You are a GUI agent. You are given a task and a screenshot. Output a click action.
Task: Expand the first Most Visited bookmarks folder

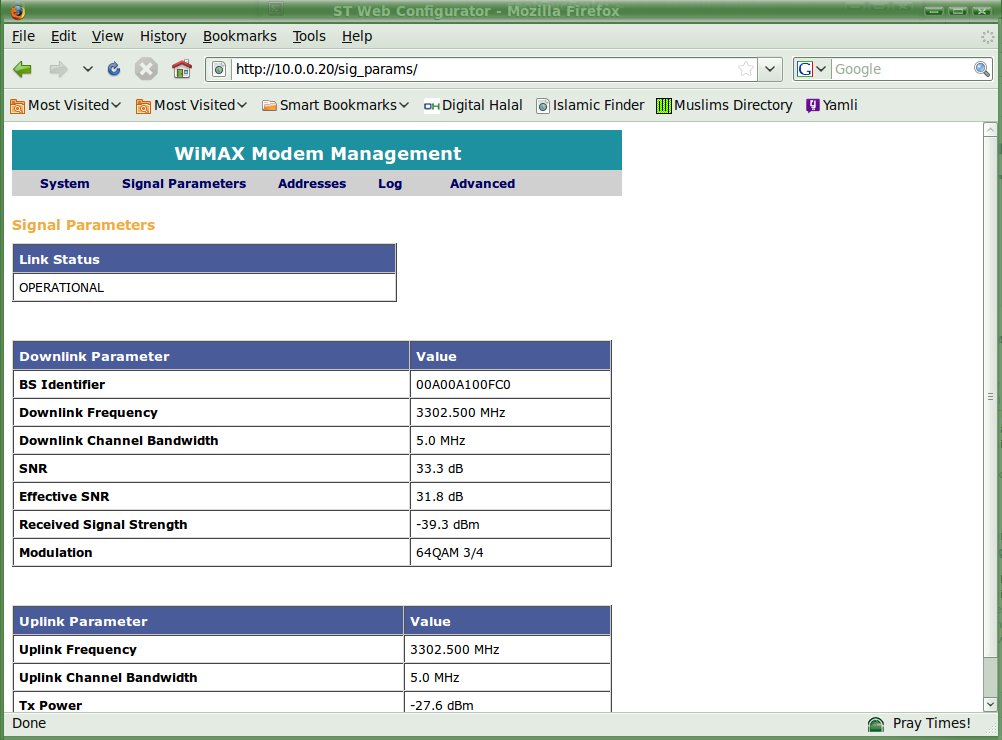coord(116,105)
